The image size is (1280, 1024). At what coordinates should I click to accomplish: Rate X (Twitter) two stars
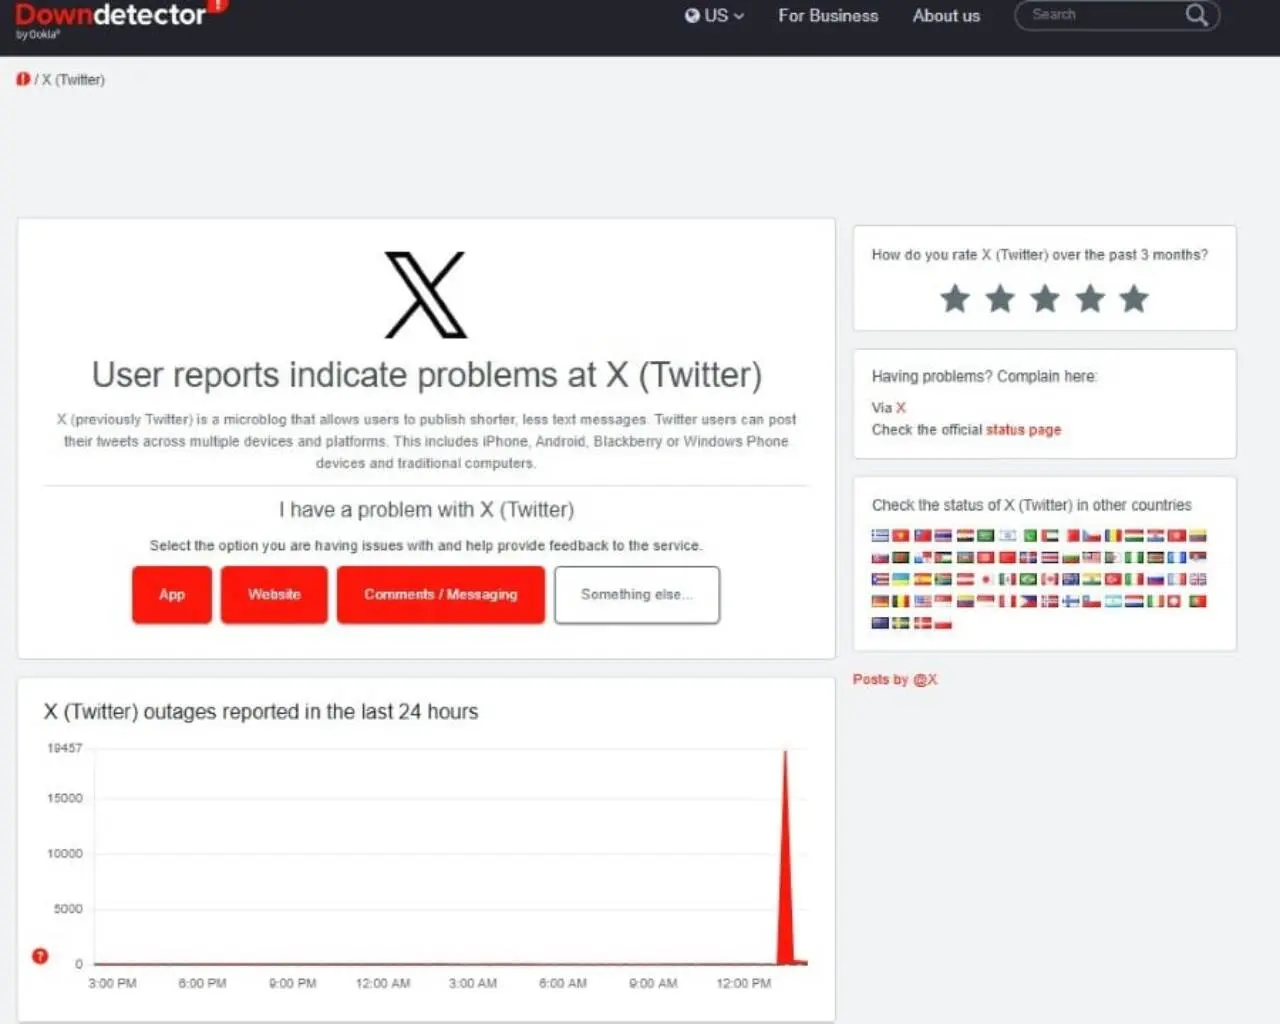coord(1000,298)
